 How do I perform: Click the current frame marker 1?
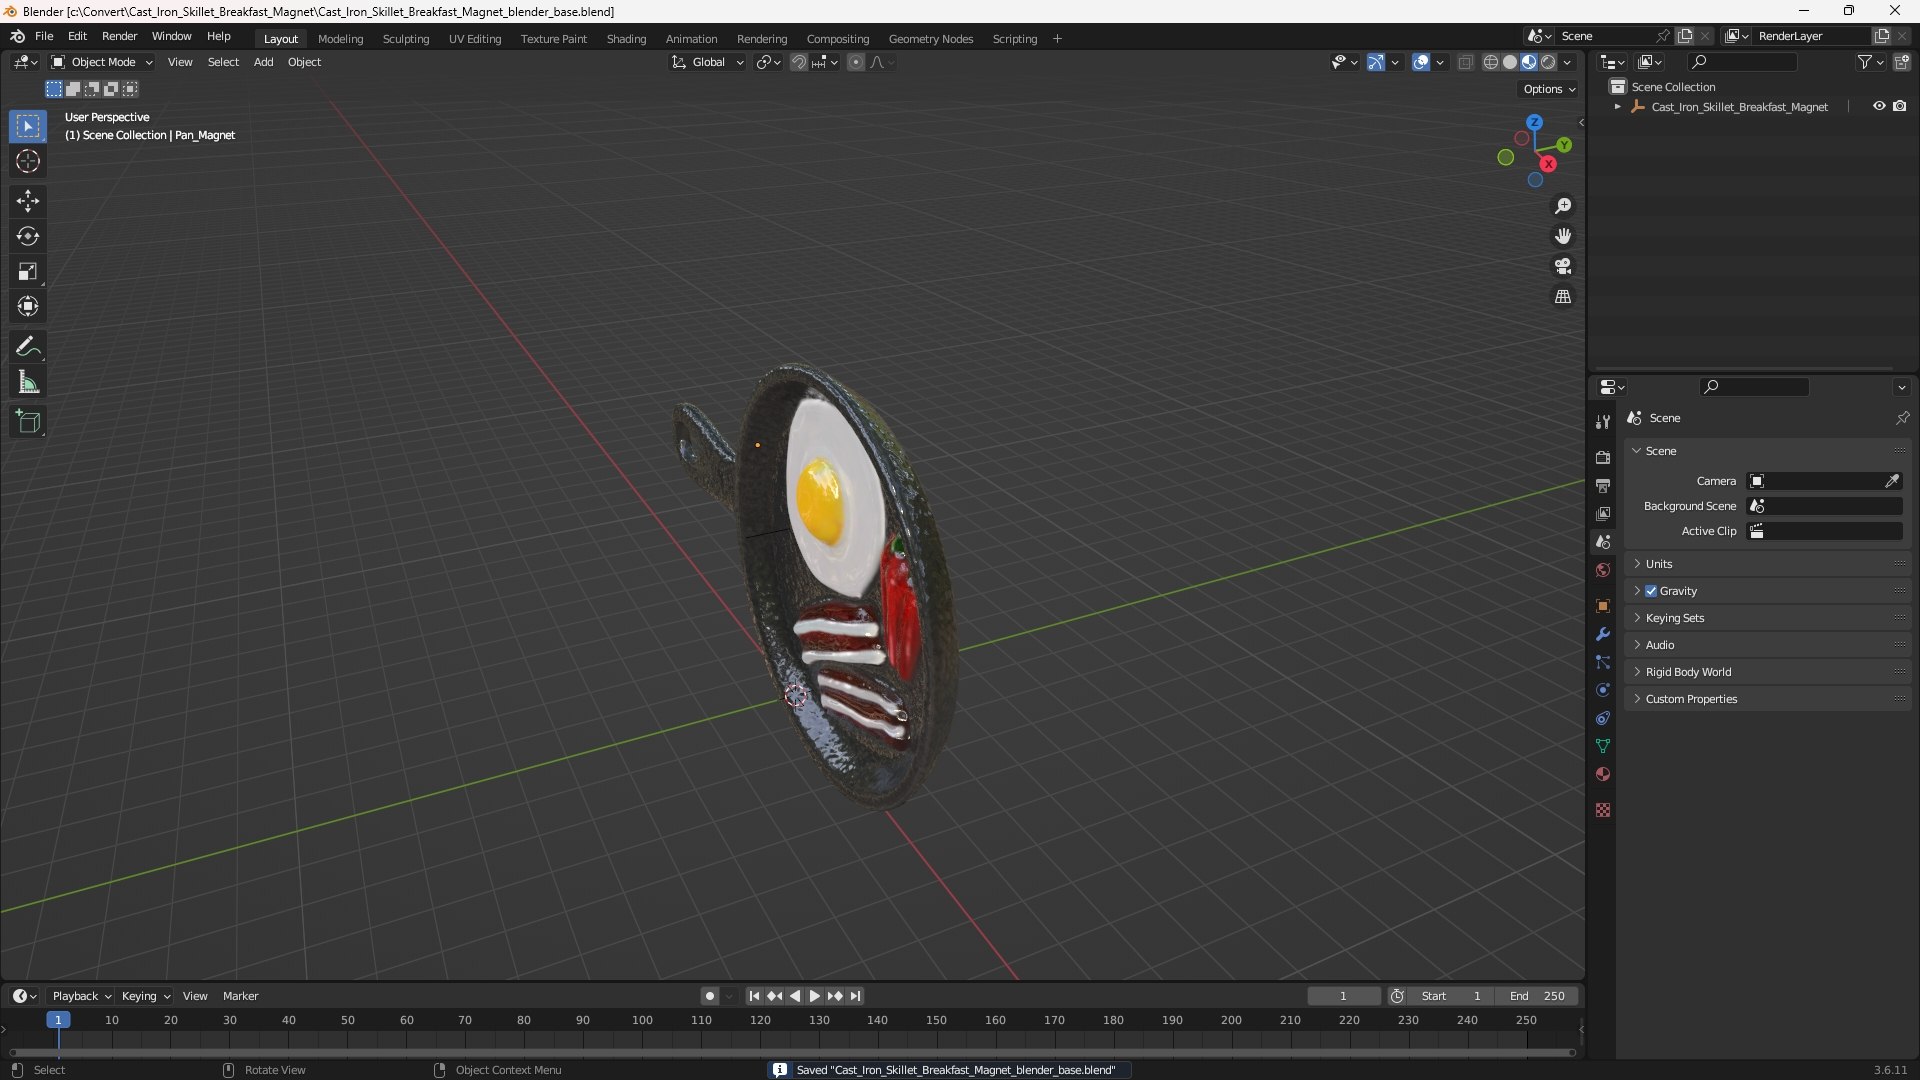point(58,1020)
